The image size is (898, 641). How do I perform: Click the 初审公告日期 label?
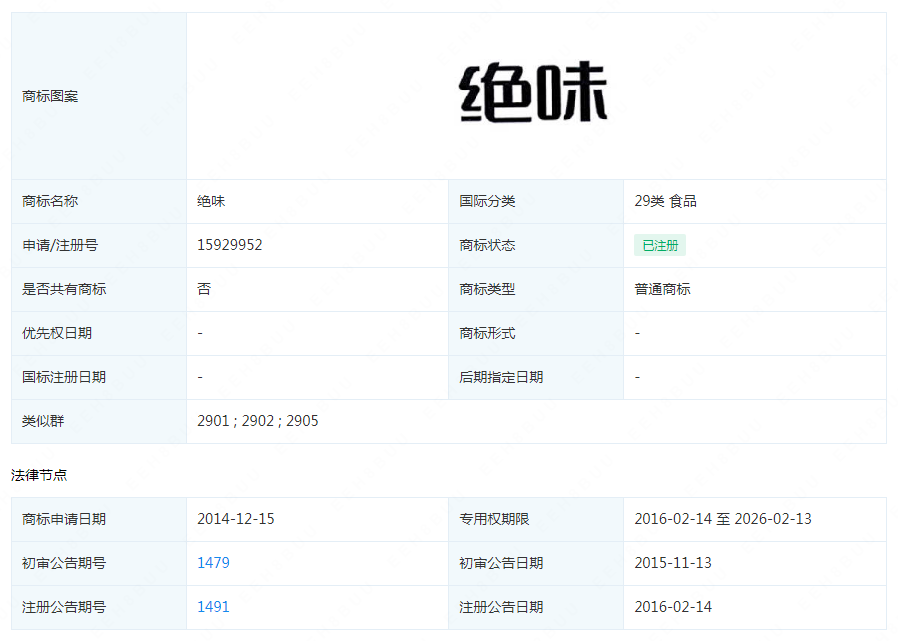501,563
